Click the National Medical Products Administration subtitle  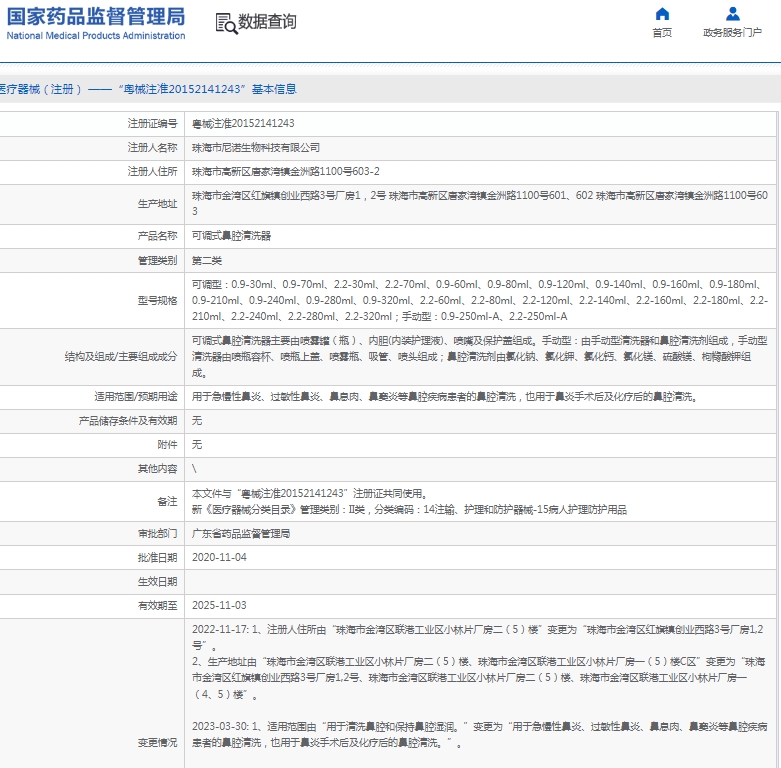point(95,36)
